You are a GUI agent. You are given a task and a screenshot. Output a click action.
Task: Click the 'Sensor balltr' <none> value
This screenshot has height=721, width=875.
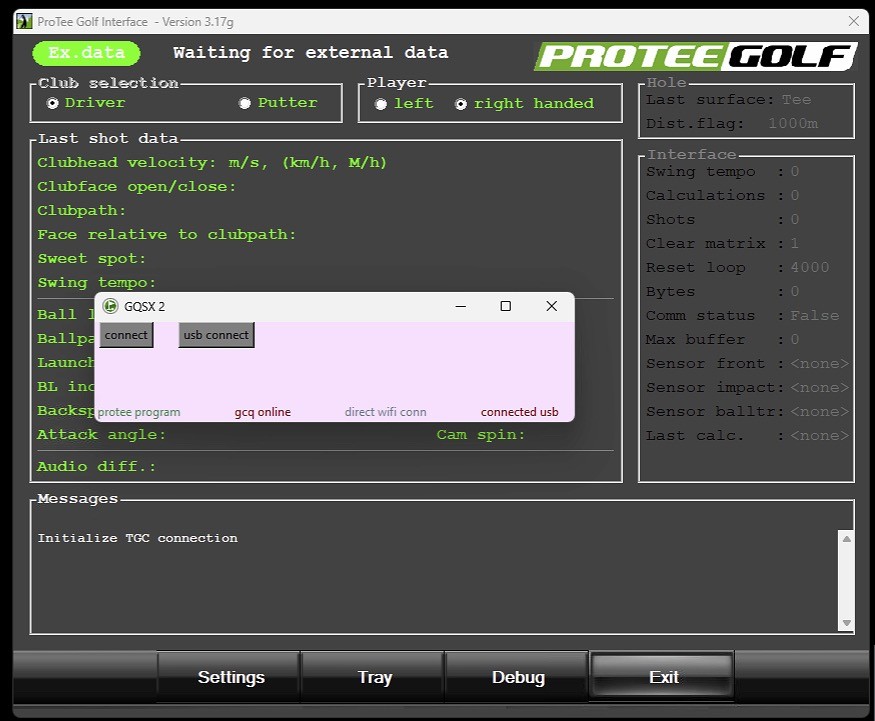819,411
